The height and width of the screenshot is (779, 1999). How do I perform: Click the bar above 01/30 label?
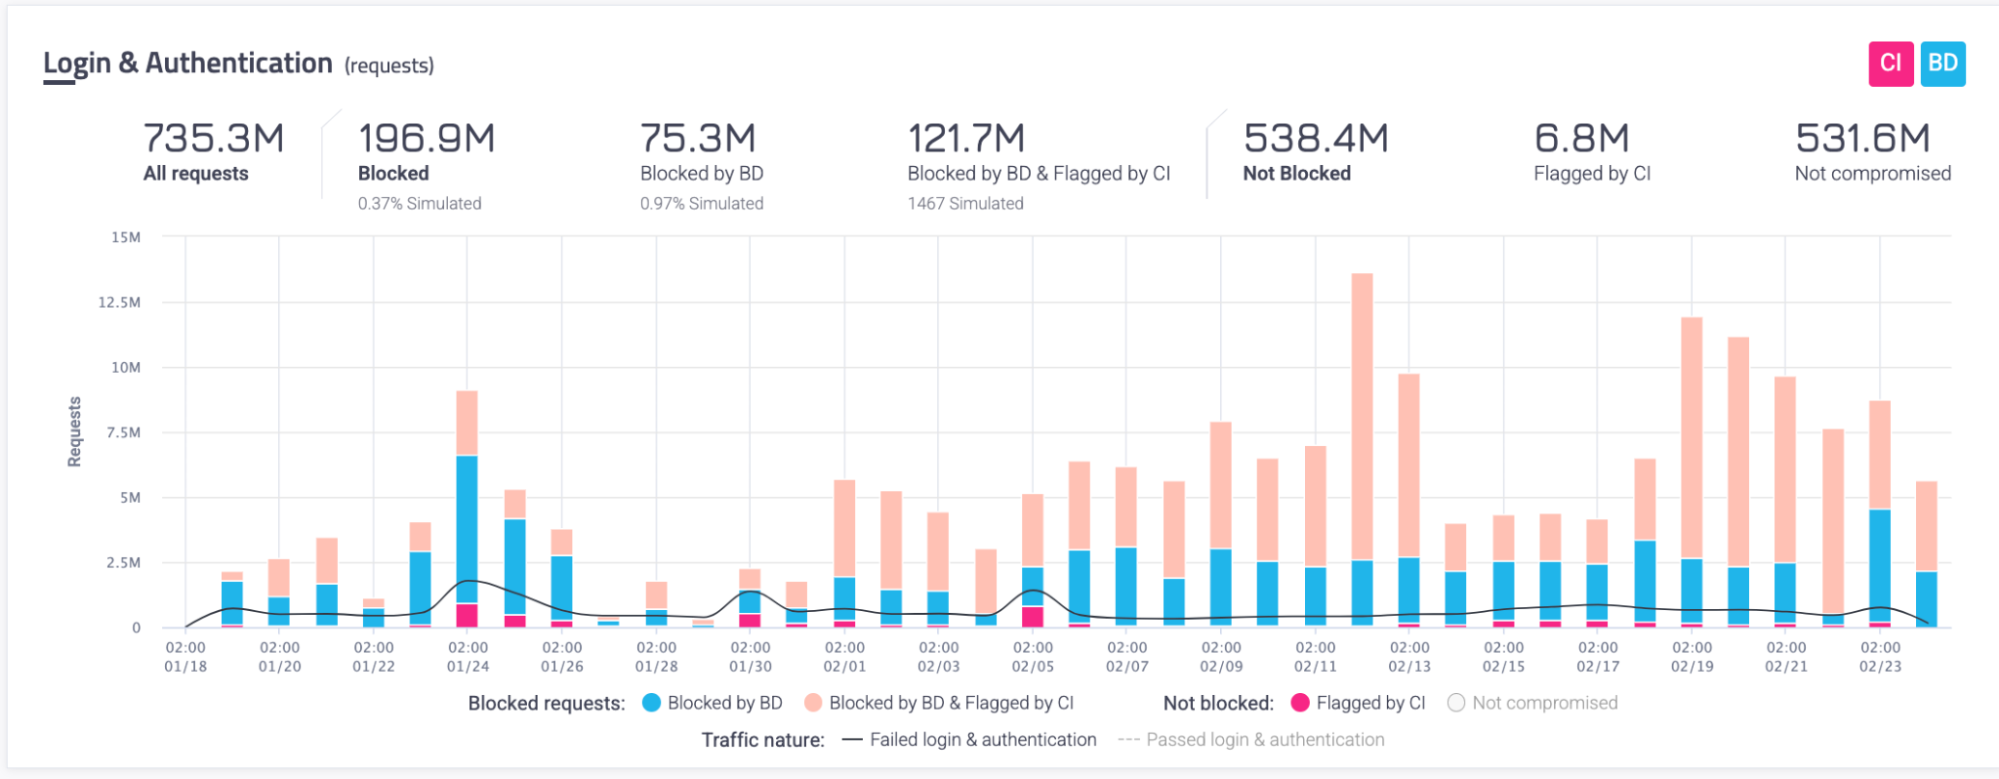[750, 598]
